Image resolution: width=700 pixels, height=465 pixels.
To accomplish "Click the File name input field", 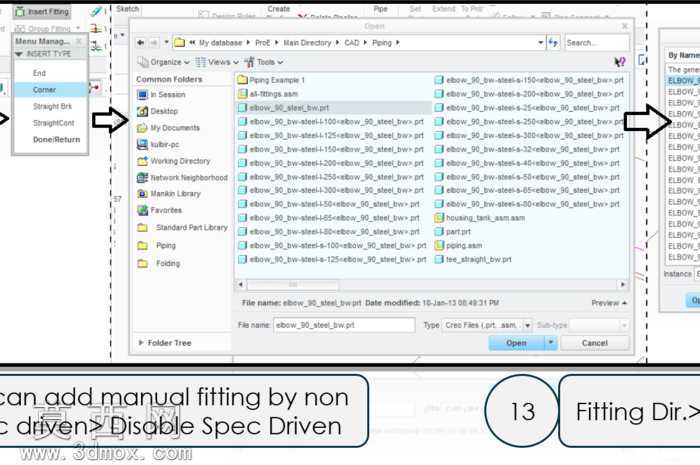I will [x=344, y=325].
